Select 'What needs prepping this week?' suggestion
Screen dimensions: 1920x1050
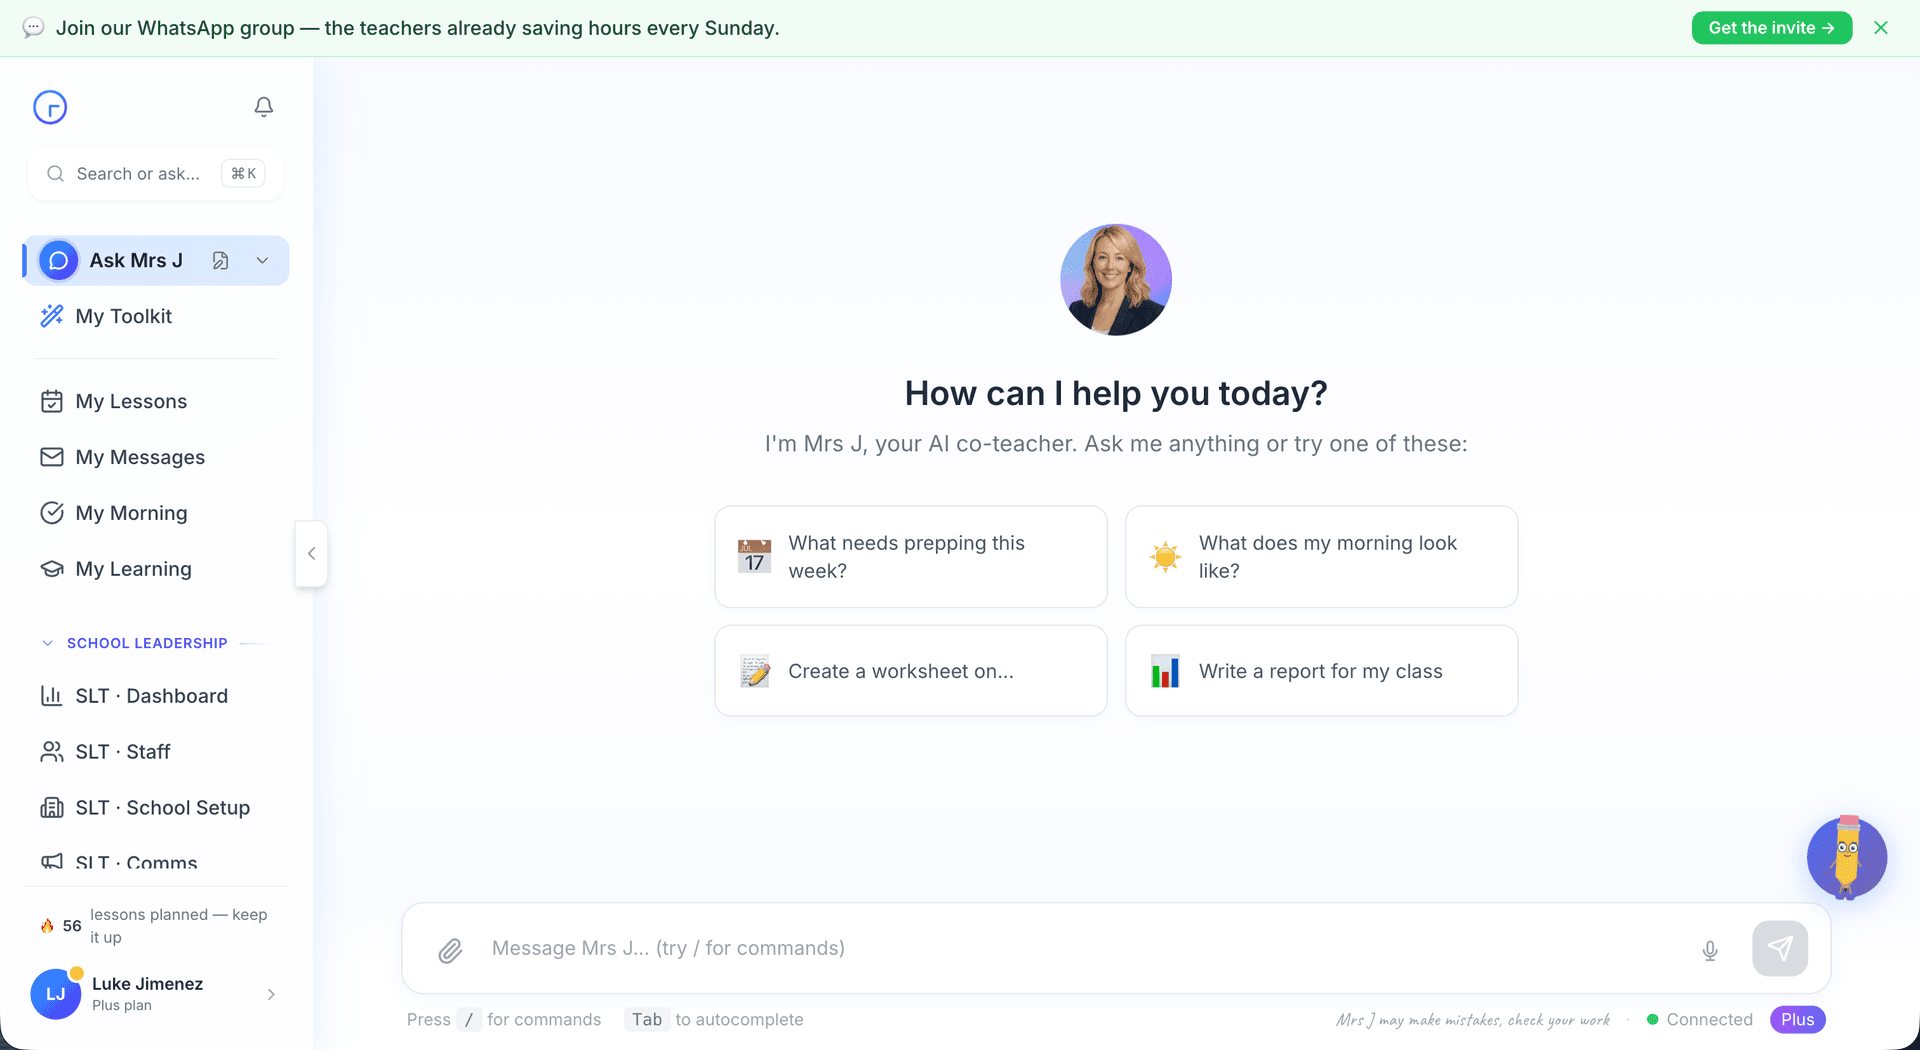(x=910, y=557)
